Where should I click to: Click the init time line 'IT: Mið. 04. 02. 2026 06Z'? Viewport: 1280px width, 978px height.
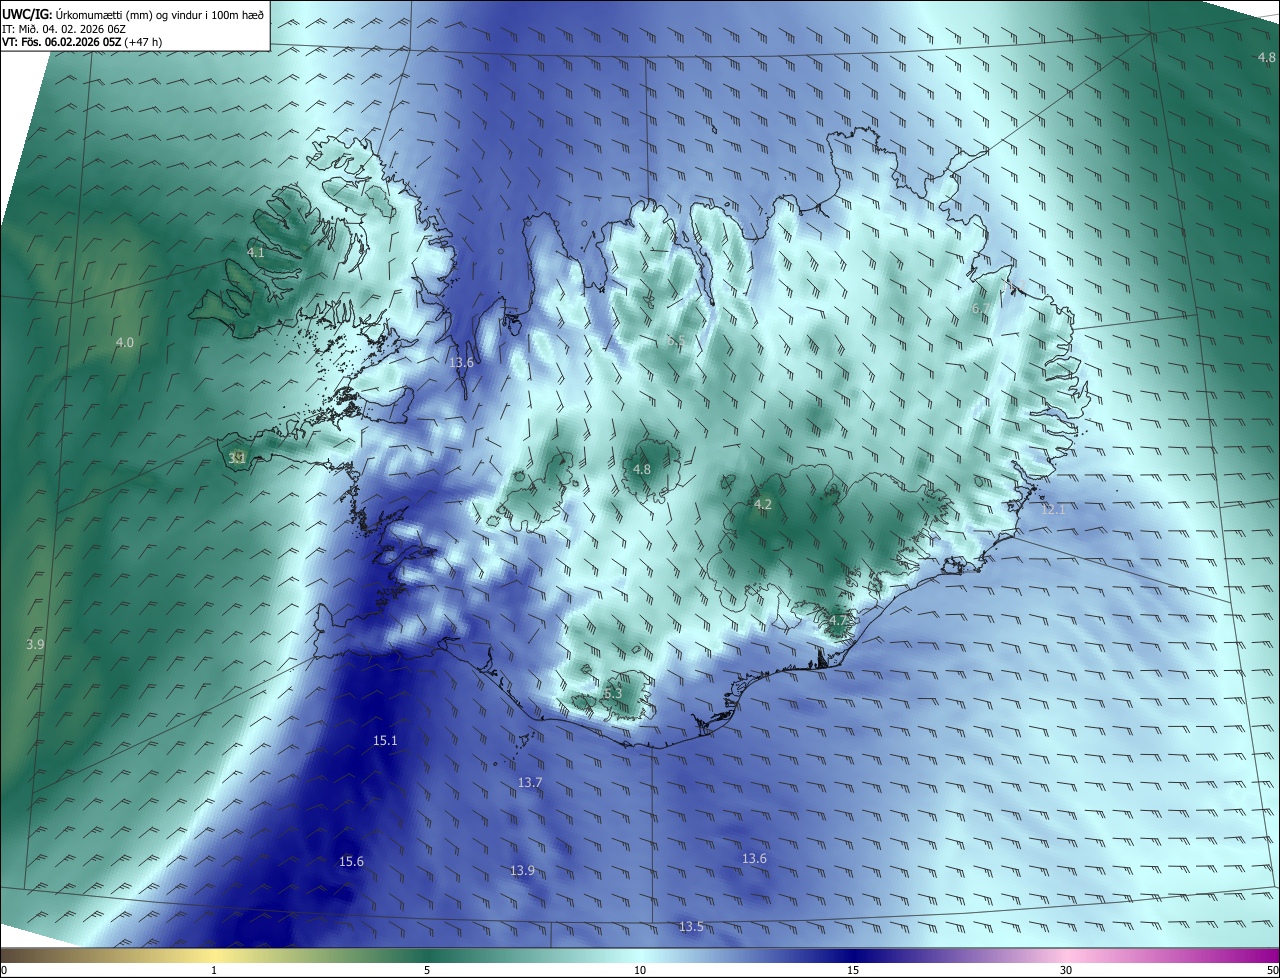point(66,28)
